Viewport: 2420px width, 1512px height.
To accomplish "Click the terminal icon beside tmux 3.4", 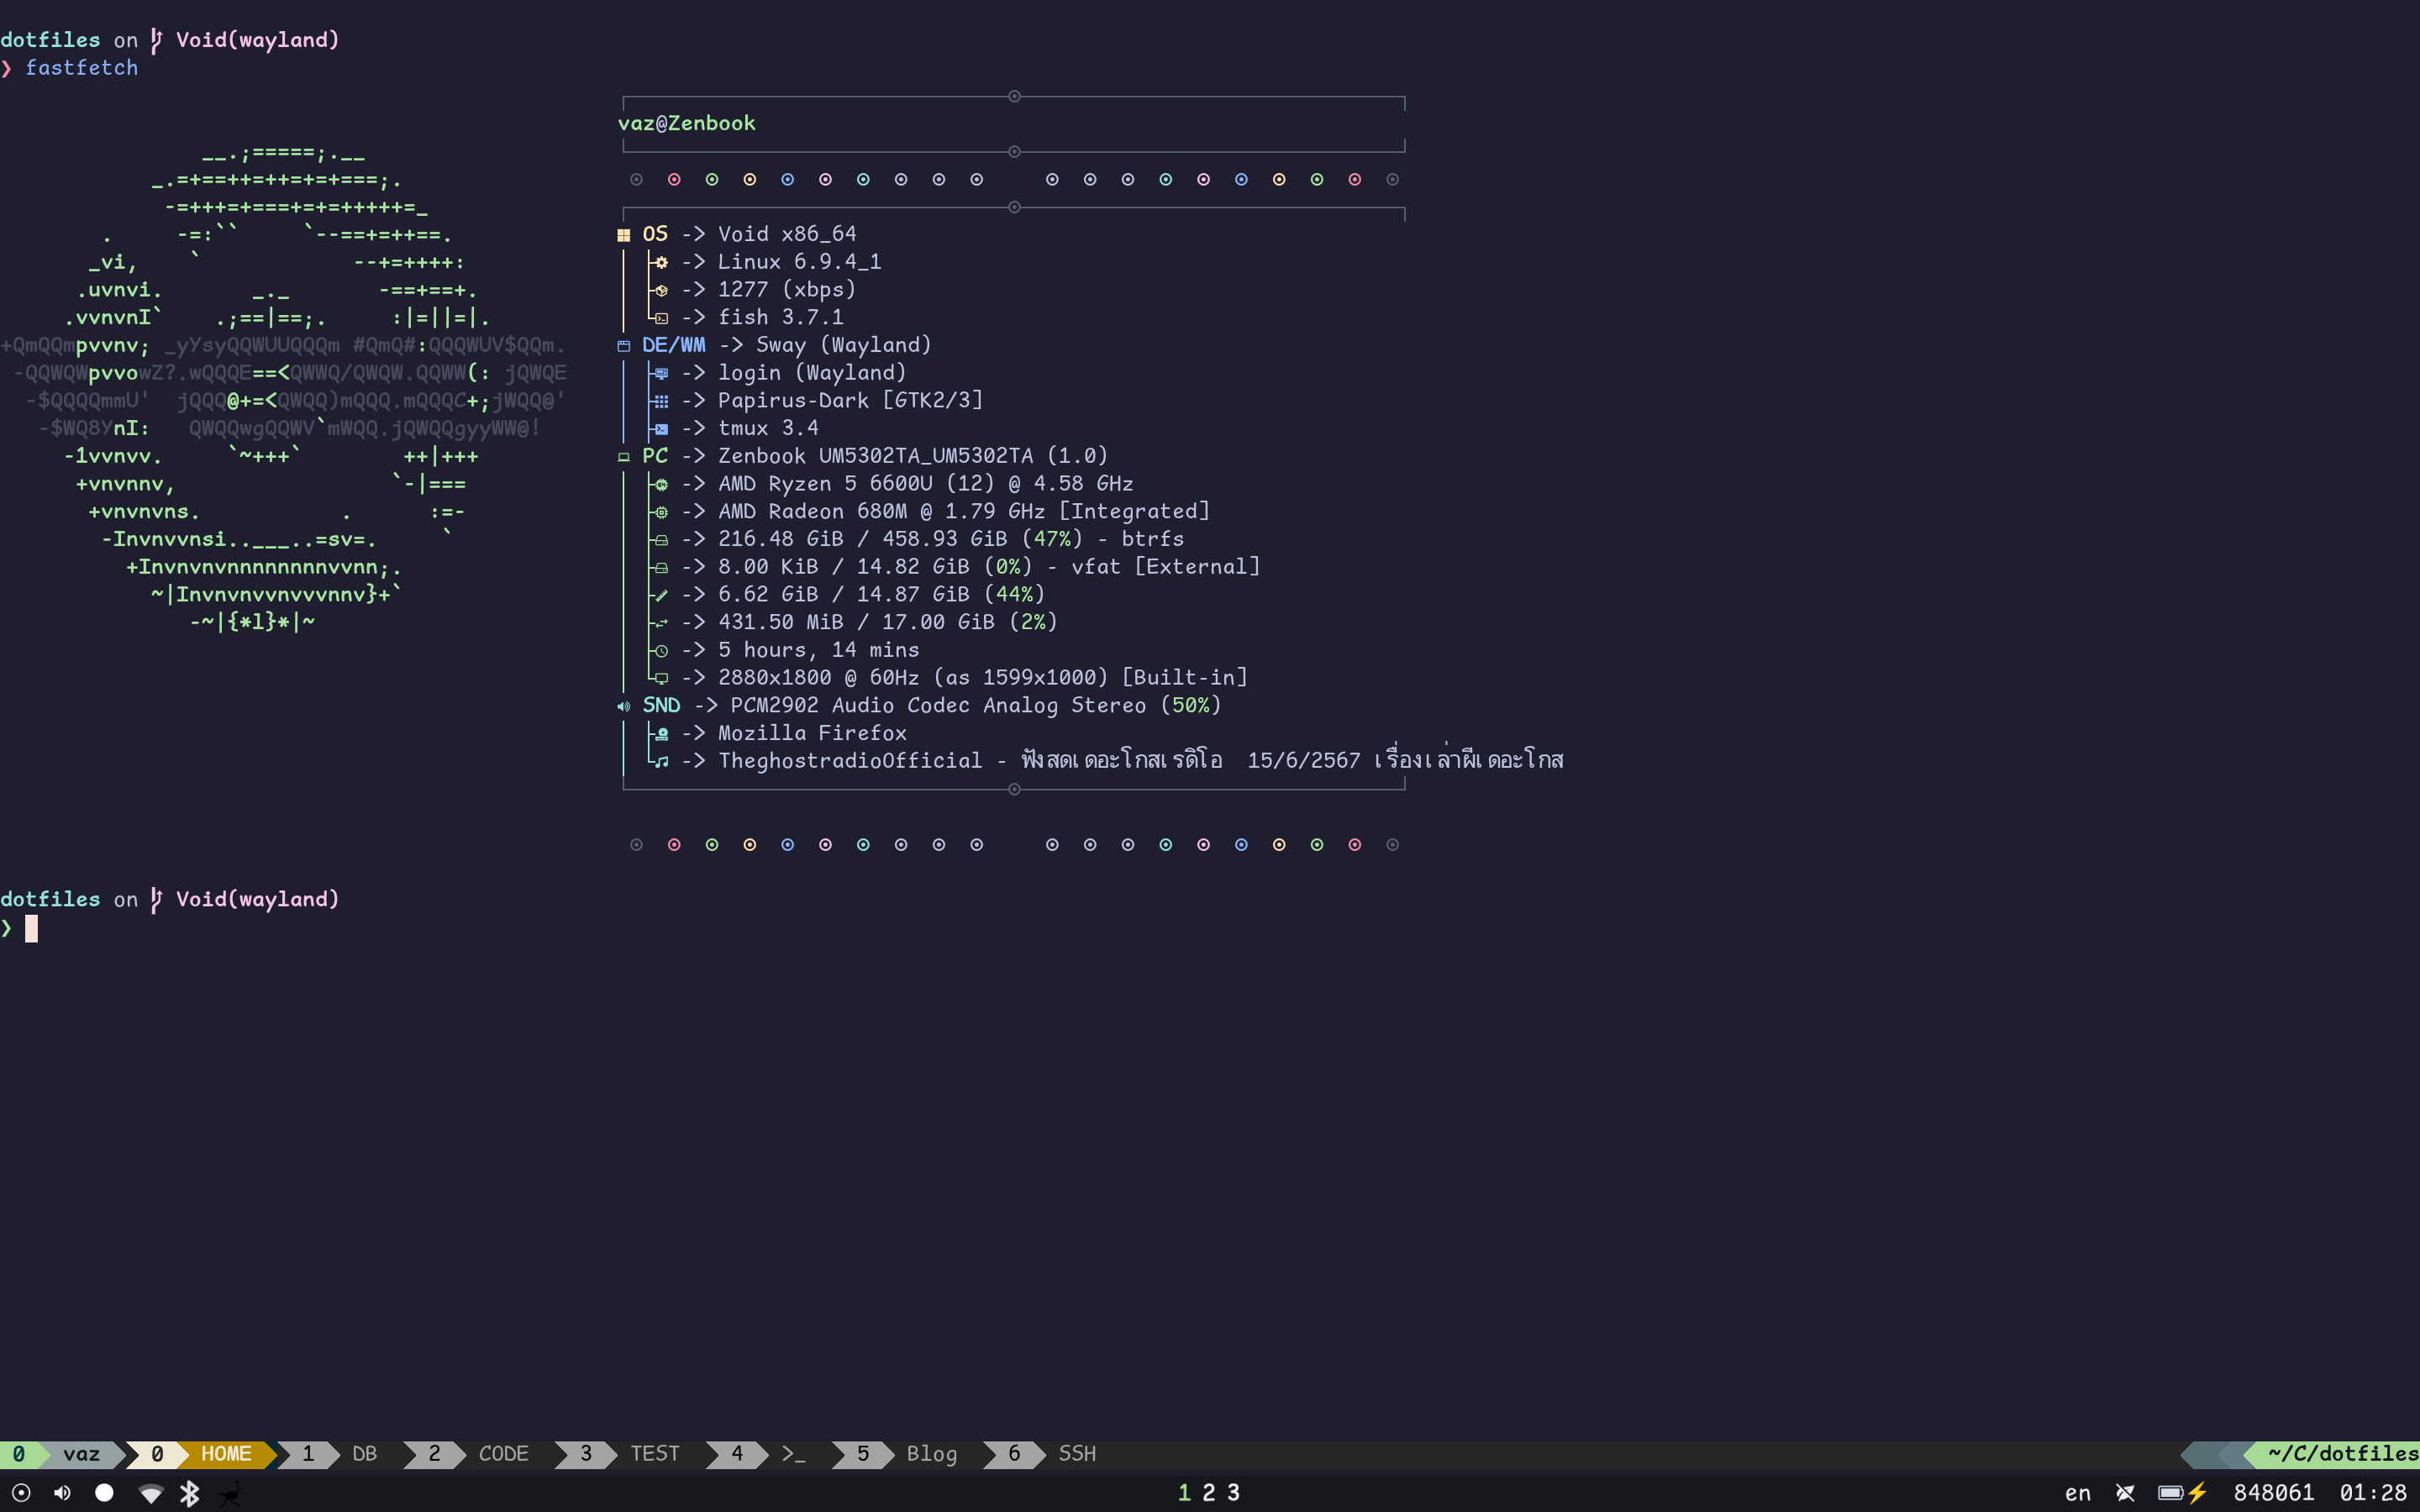I will 661,429.
